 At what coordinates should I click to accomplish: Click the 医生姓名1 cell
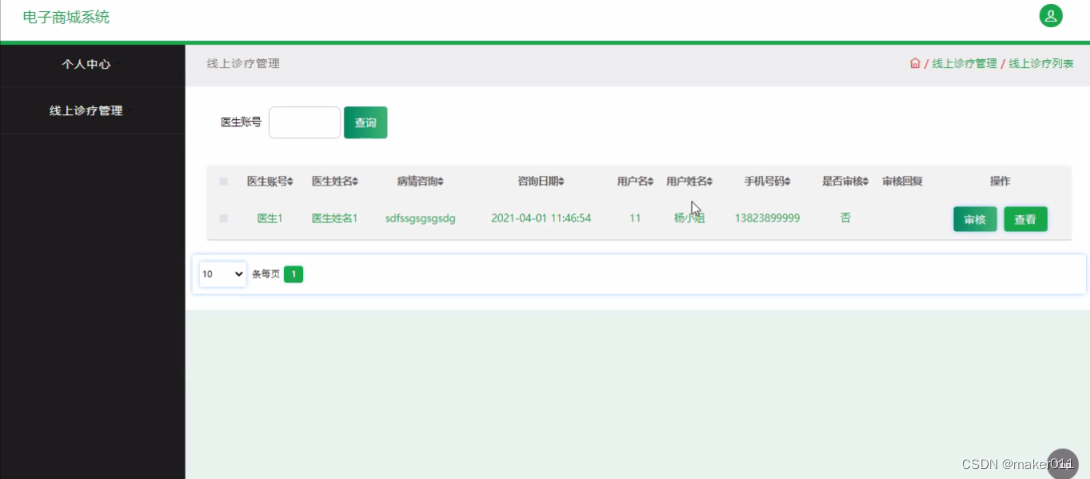pyautogui.click(x=334, y=218)
